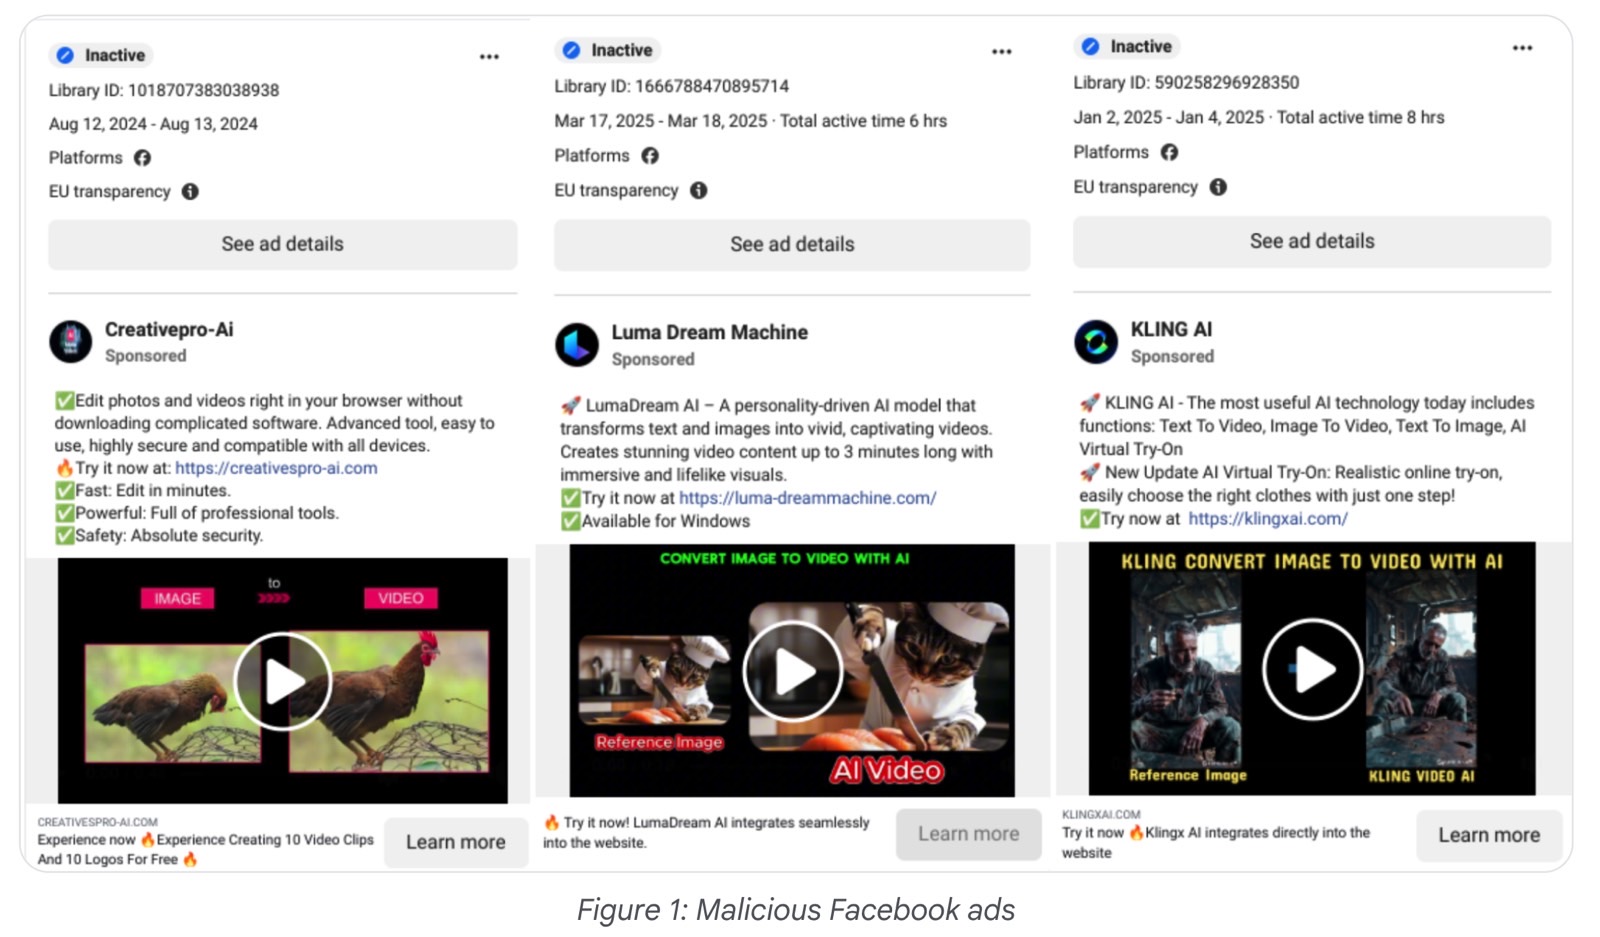The height and width of the screenshot is (937, 1600).
Task: Click the Creativepro-Ai page name
Action: pos(169,329)
